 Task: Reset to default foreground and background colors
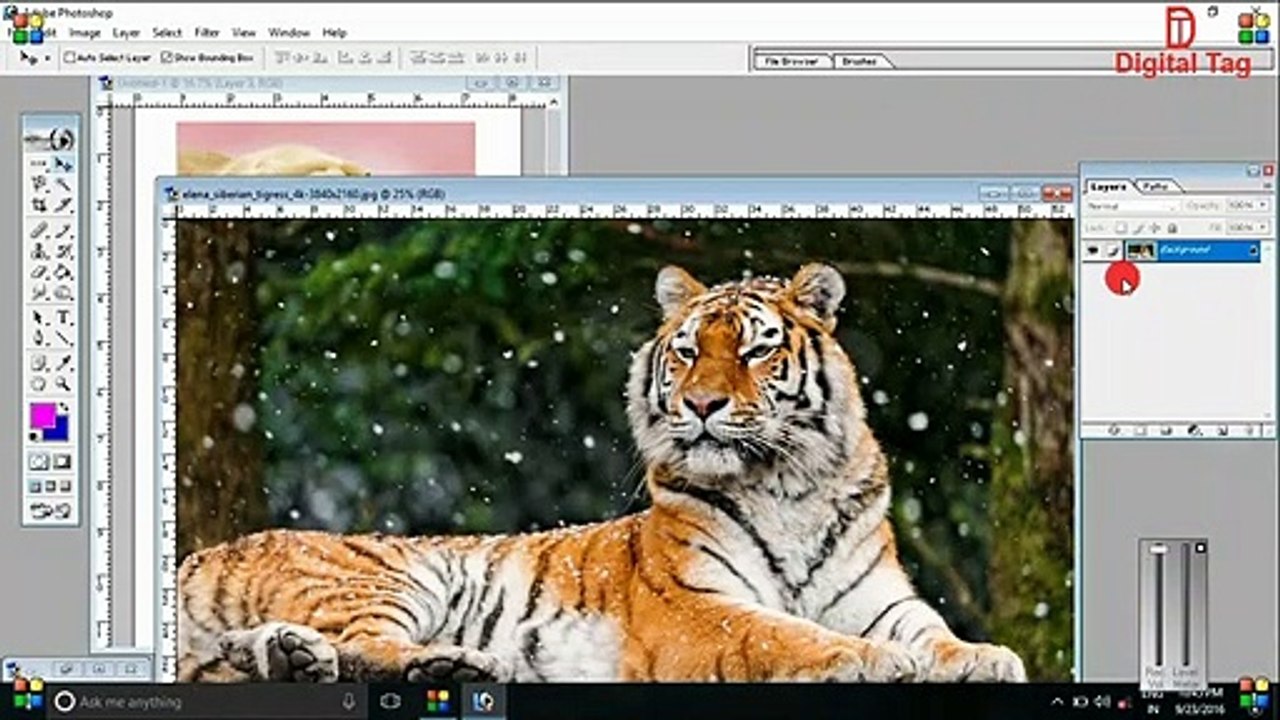coord(35,436)
